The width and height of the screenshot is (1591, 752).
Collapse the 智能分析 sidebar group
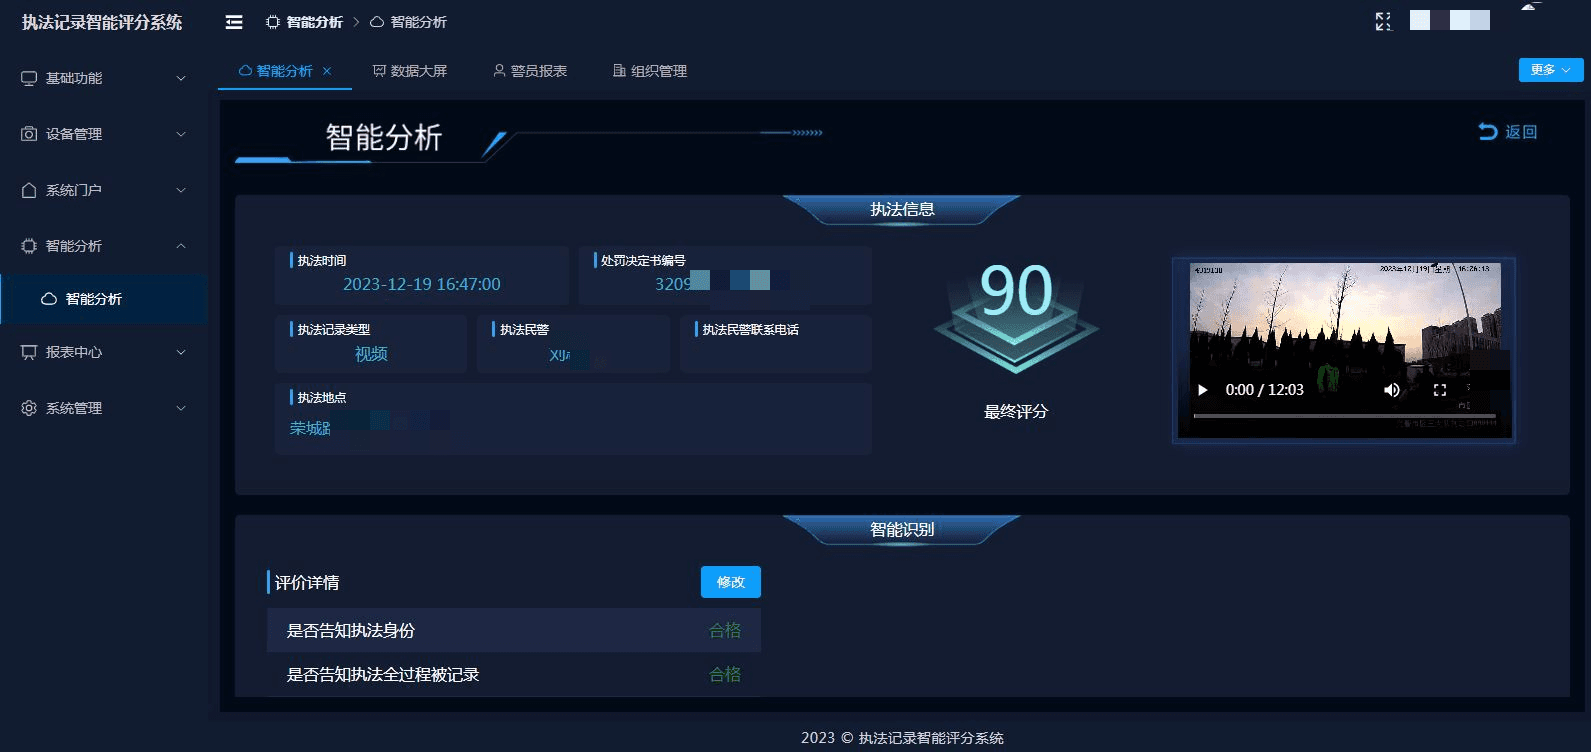click(x=100, y=246)
